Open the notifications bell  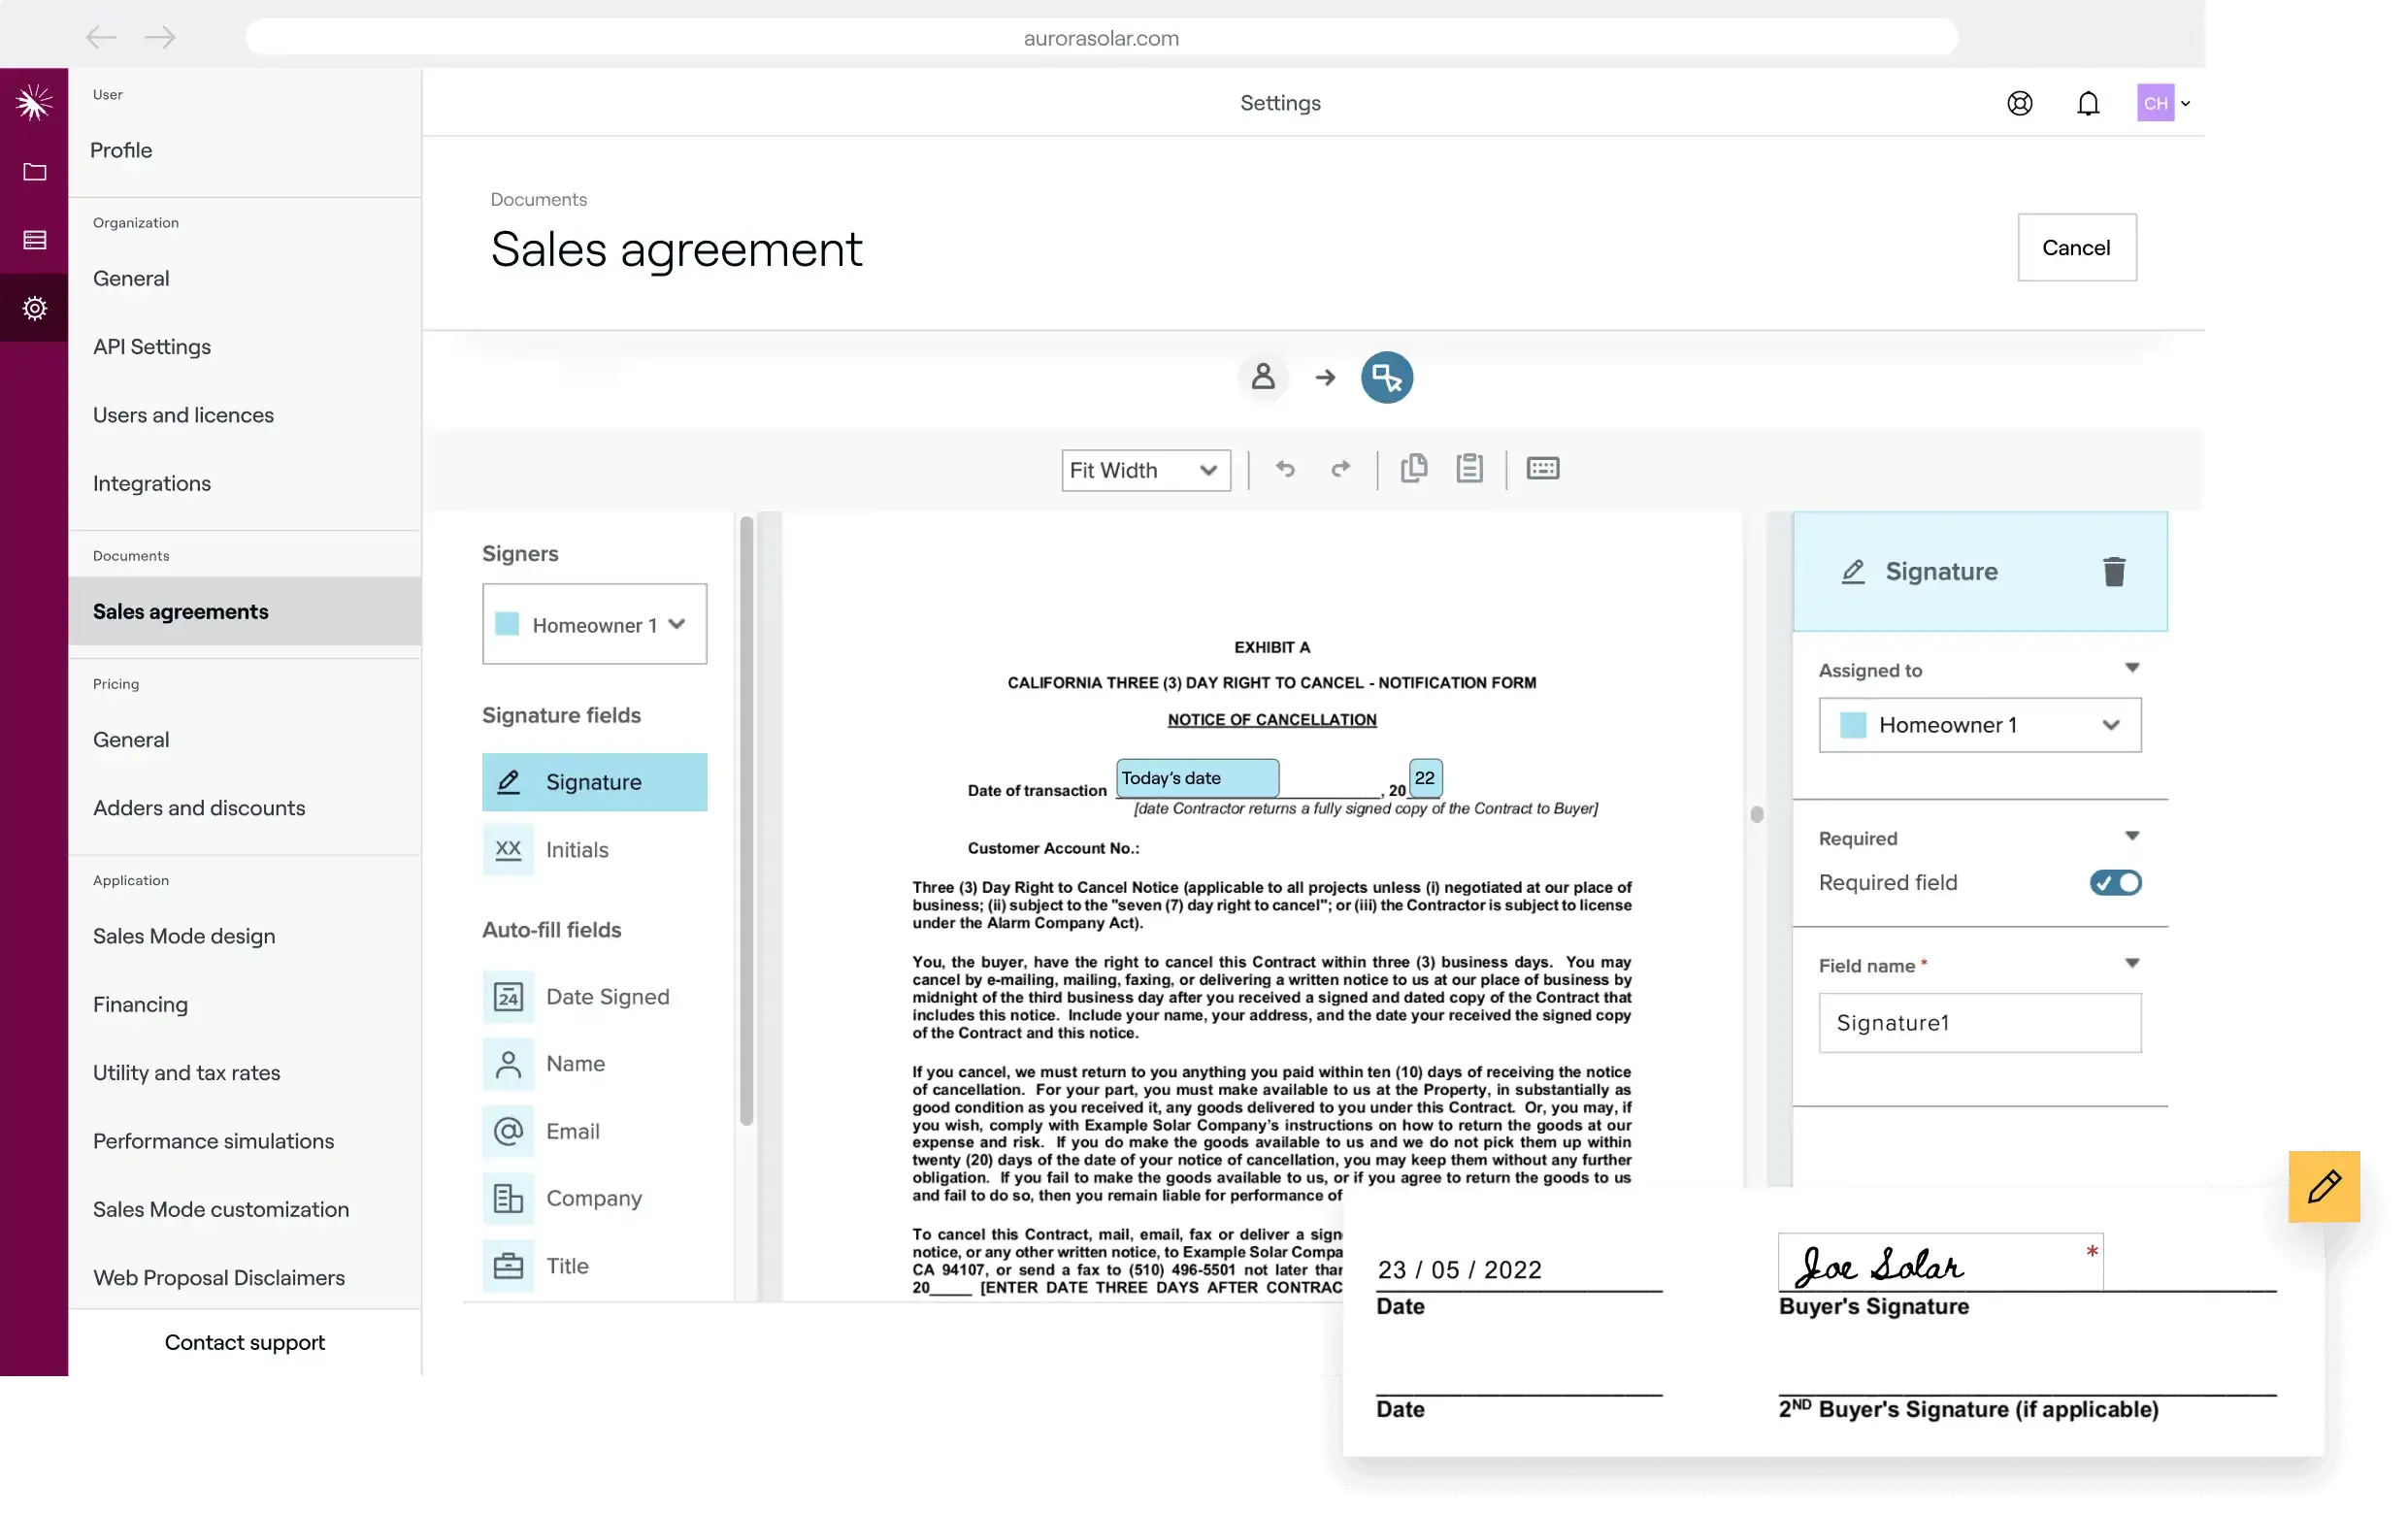[2087, 104]
